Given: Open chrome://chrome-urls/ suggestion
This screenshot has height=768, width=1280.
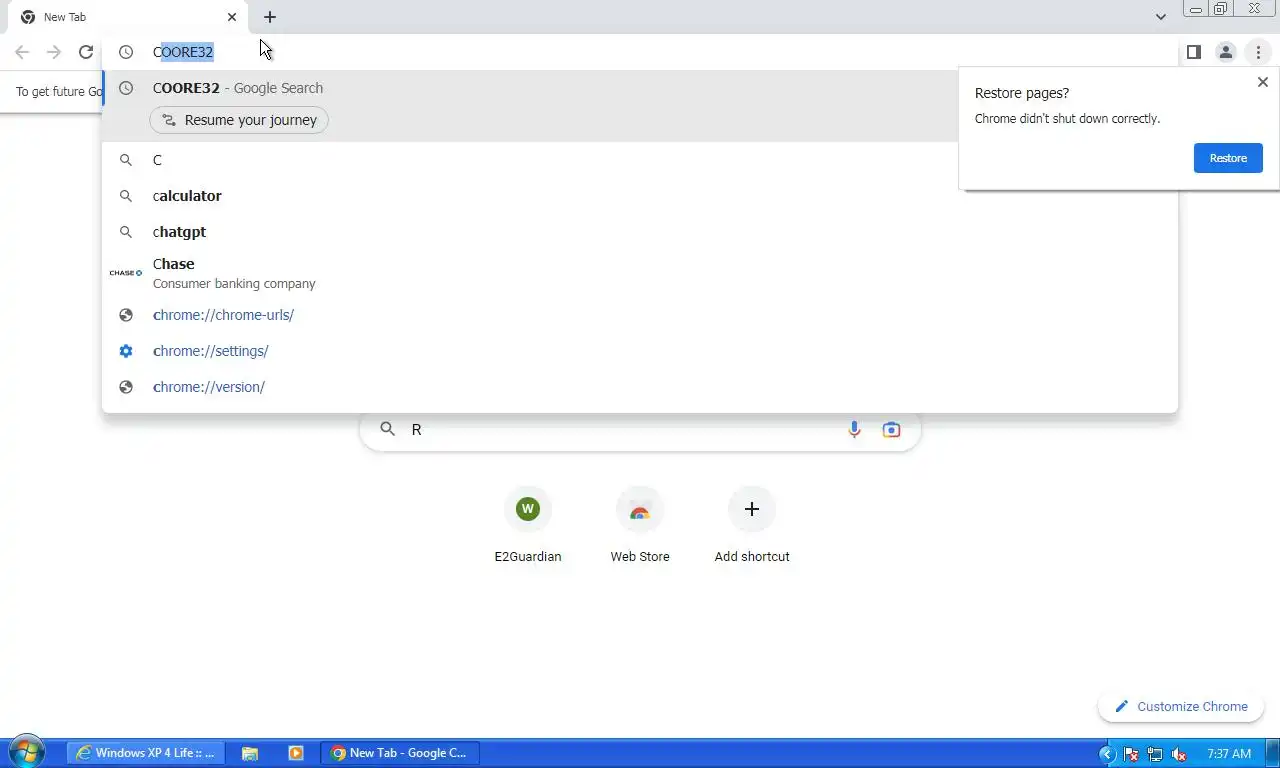Looking at the screenshot, I should click(640, 315).
